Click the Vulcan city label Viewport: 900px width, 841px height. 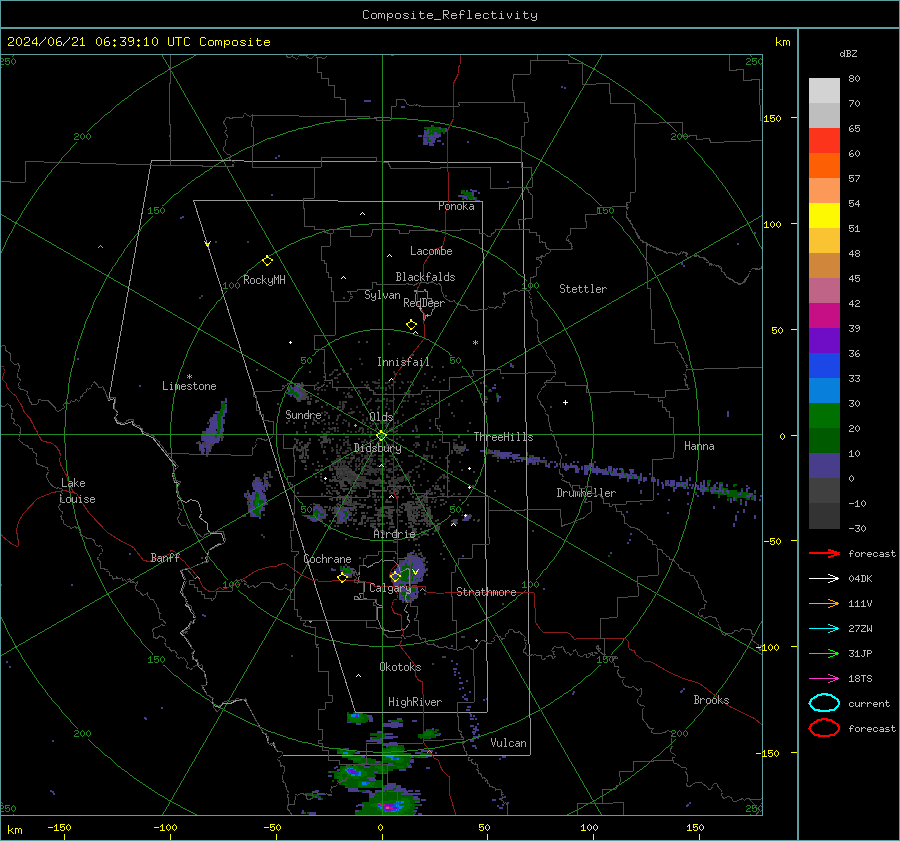(508, 743)
